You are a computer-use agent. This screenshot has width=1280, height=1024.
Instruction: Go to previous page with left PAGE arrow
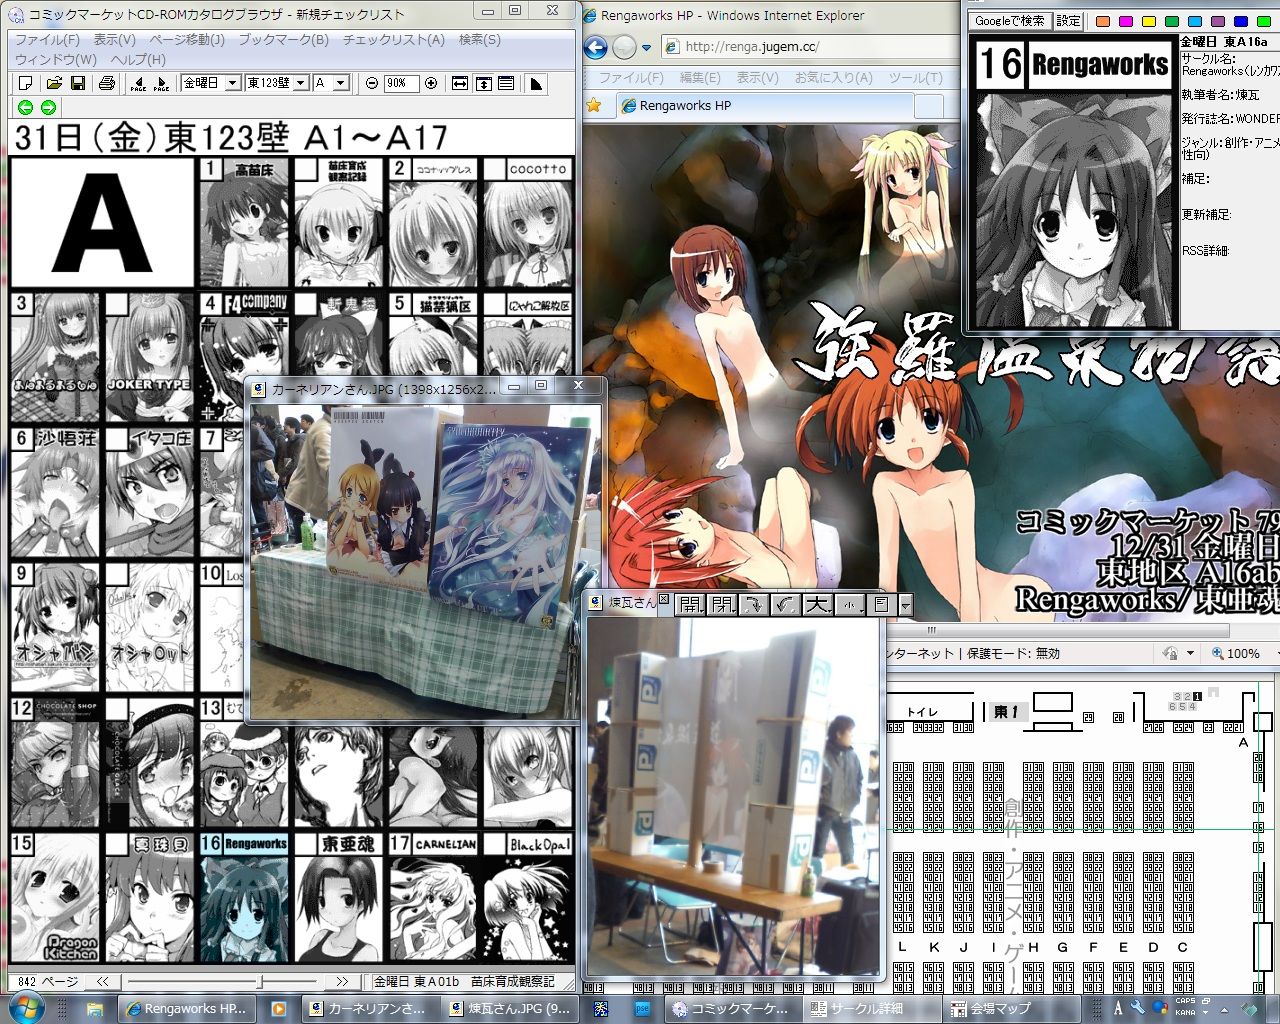pos(138,83)
